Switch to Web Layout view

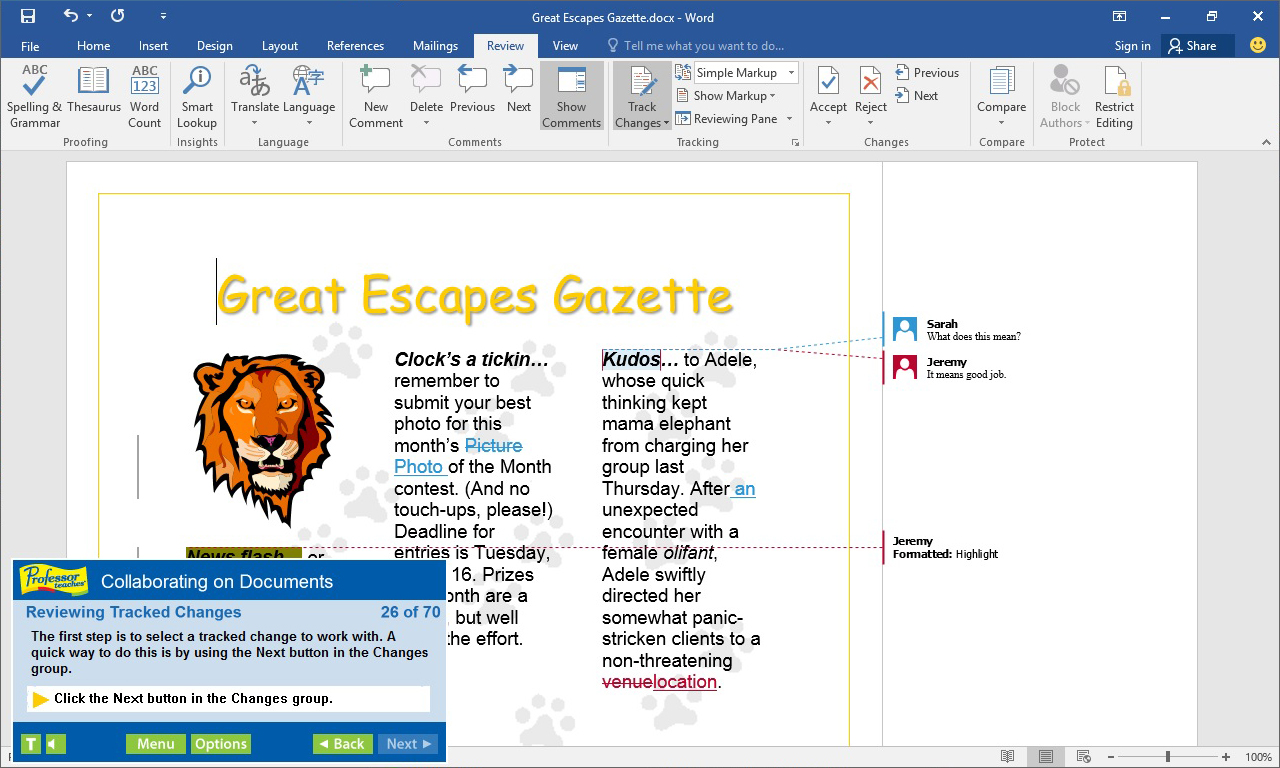click(x=1081, y=756)
